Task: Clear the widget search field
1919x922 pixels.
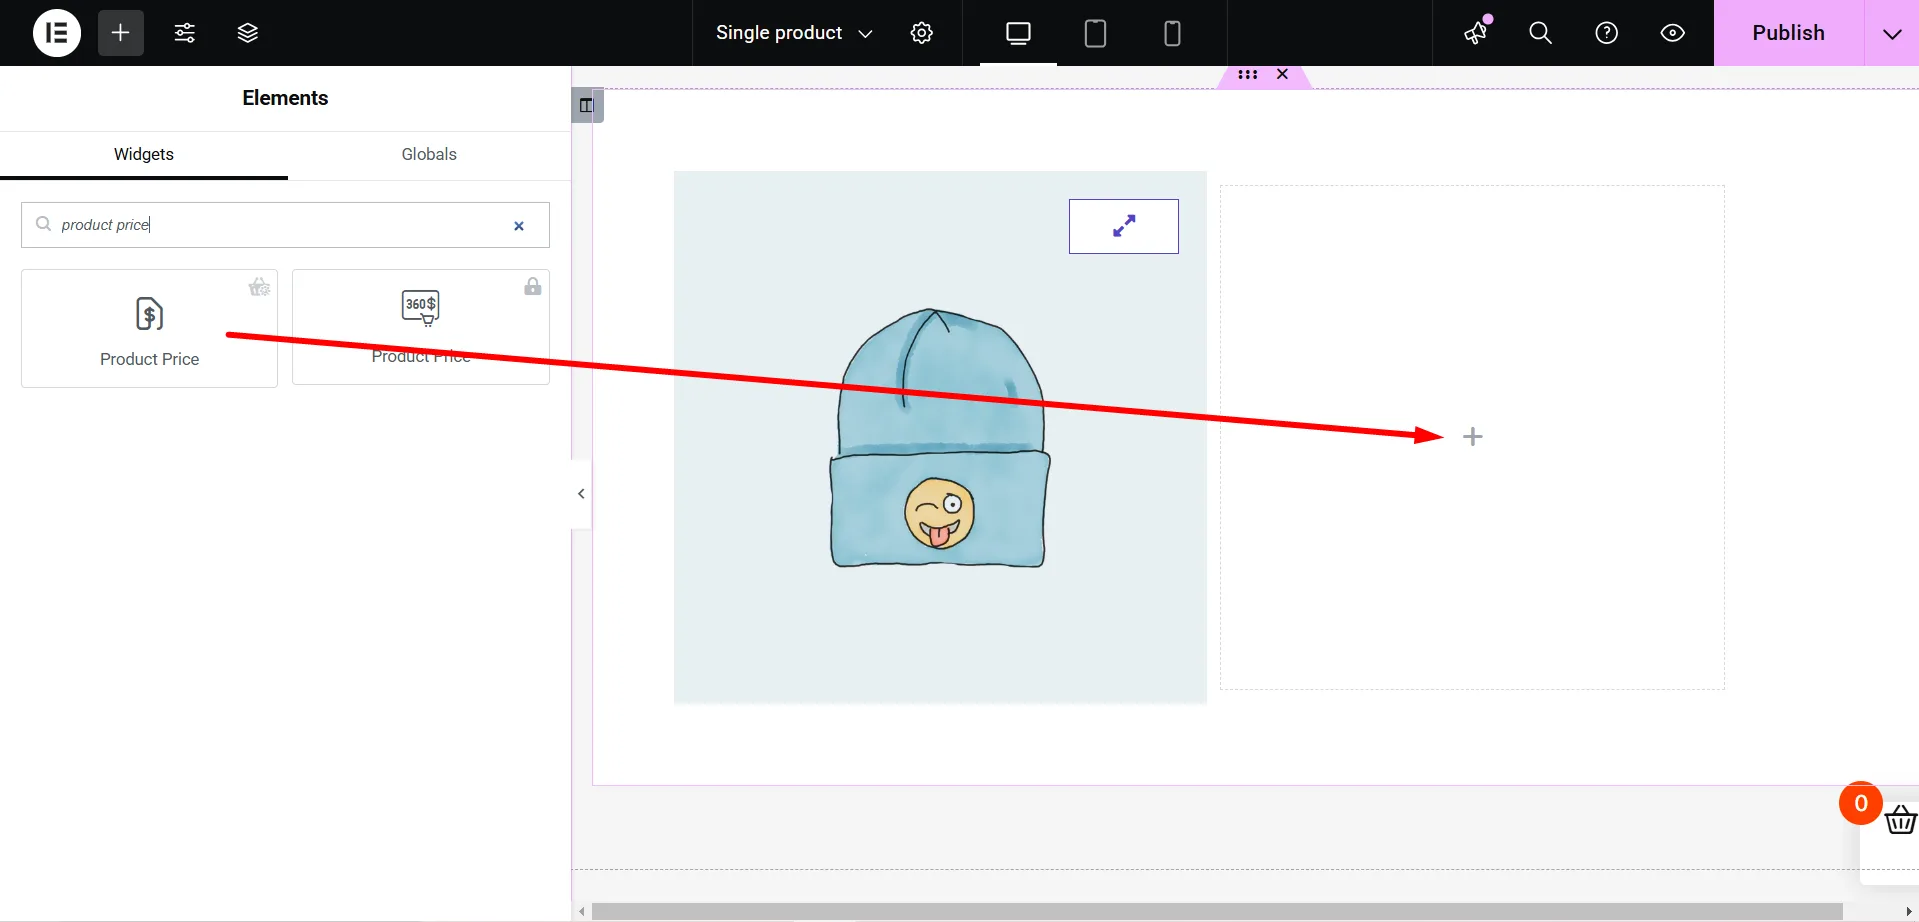Action: click(x=519, y=226)
